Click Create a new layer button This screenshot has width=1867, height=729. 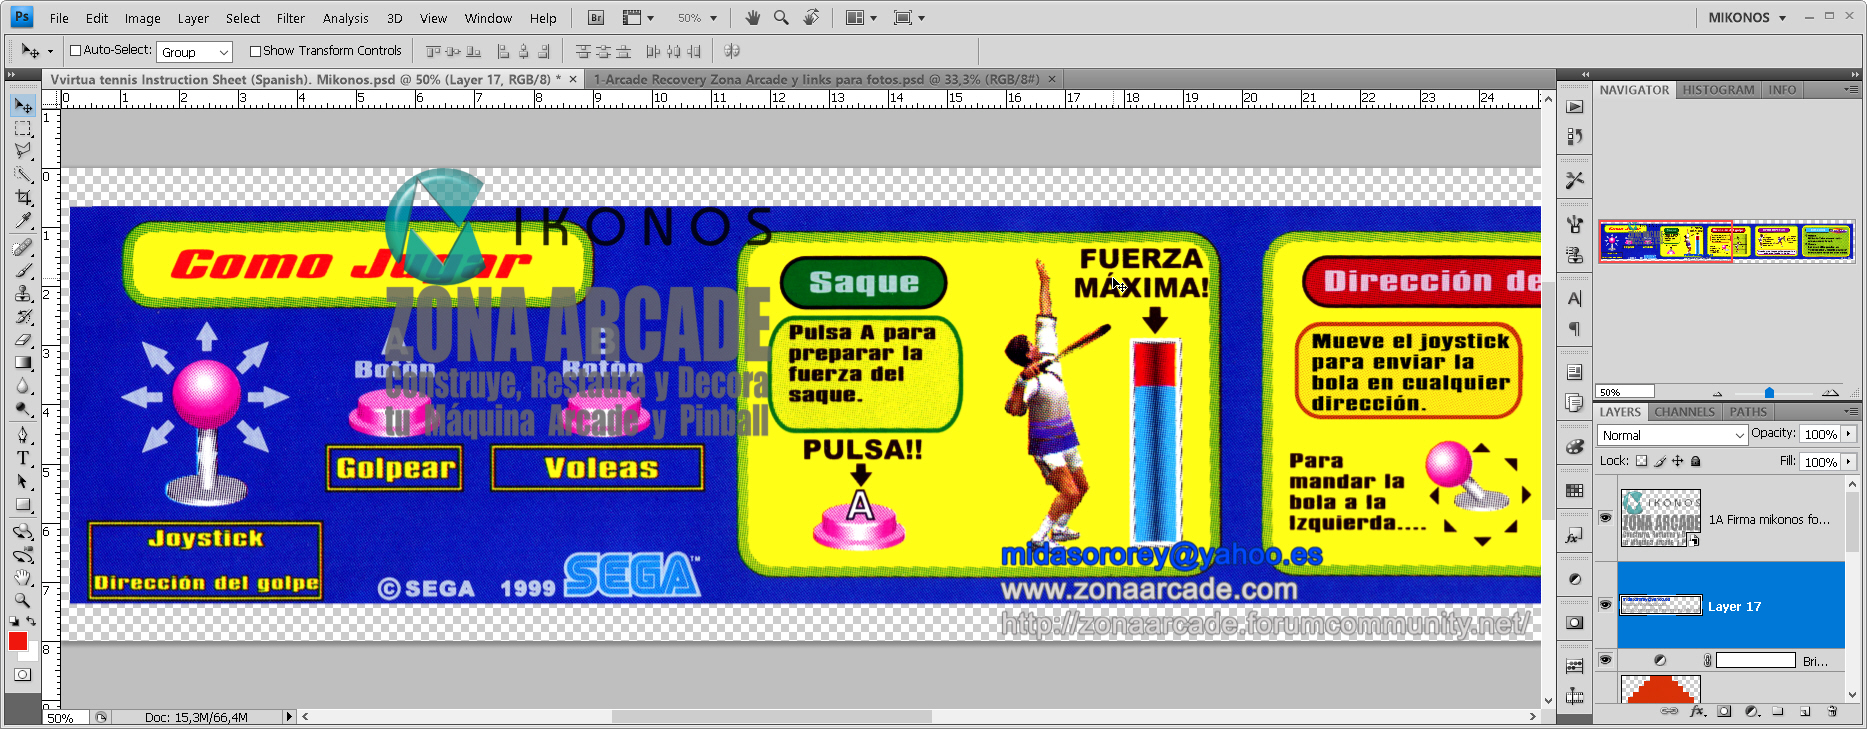[1805, 712]
